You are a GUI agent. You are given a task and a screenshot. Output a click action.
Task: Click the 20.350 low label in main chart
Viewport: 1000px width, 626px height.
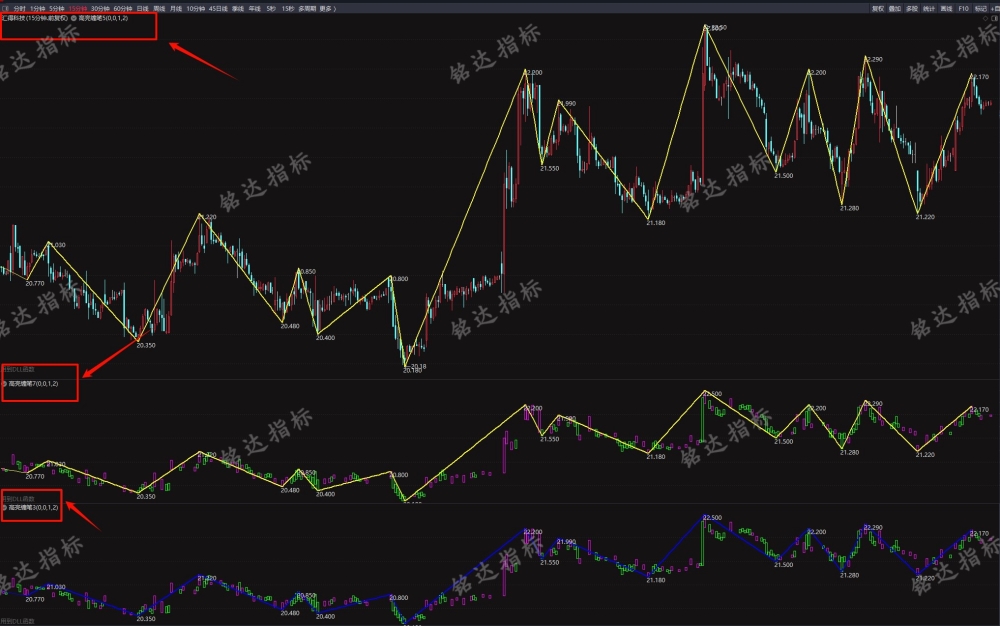(146, 346)
